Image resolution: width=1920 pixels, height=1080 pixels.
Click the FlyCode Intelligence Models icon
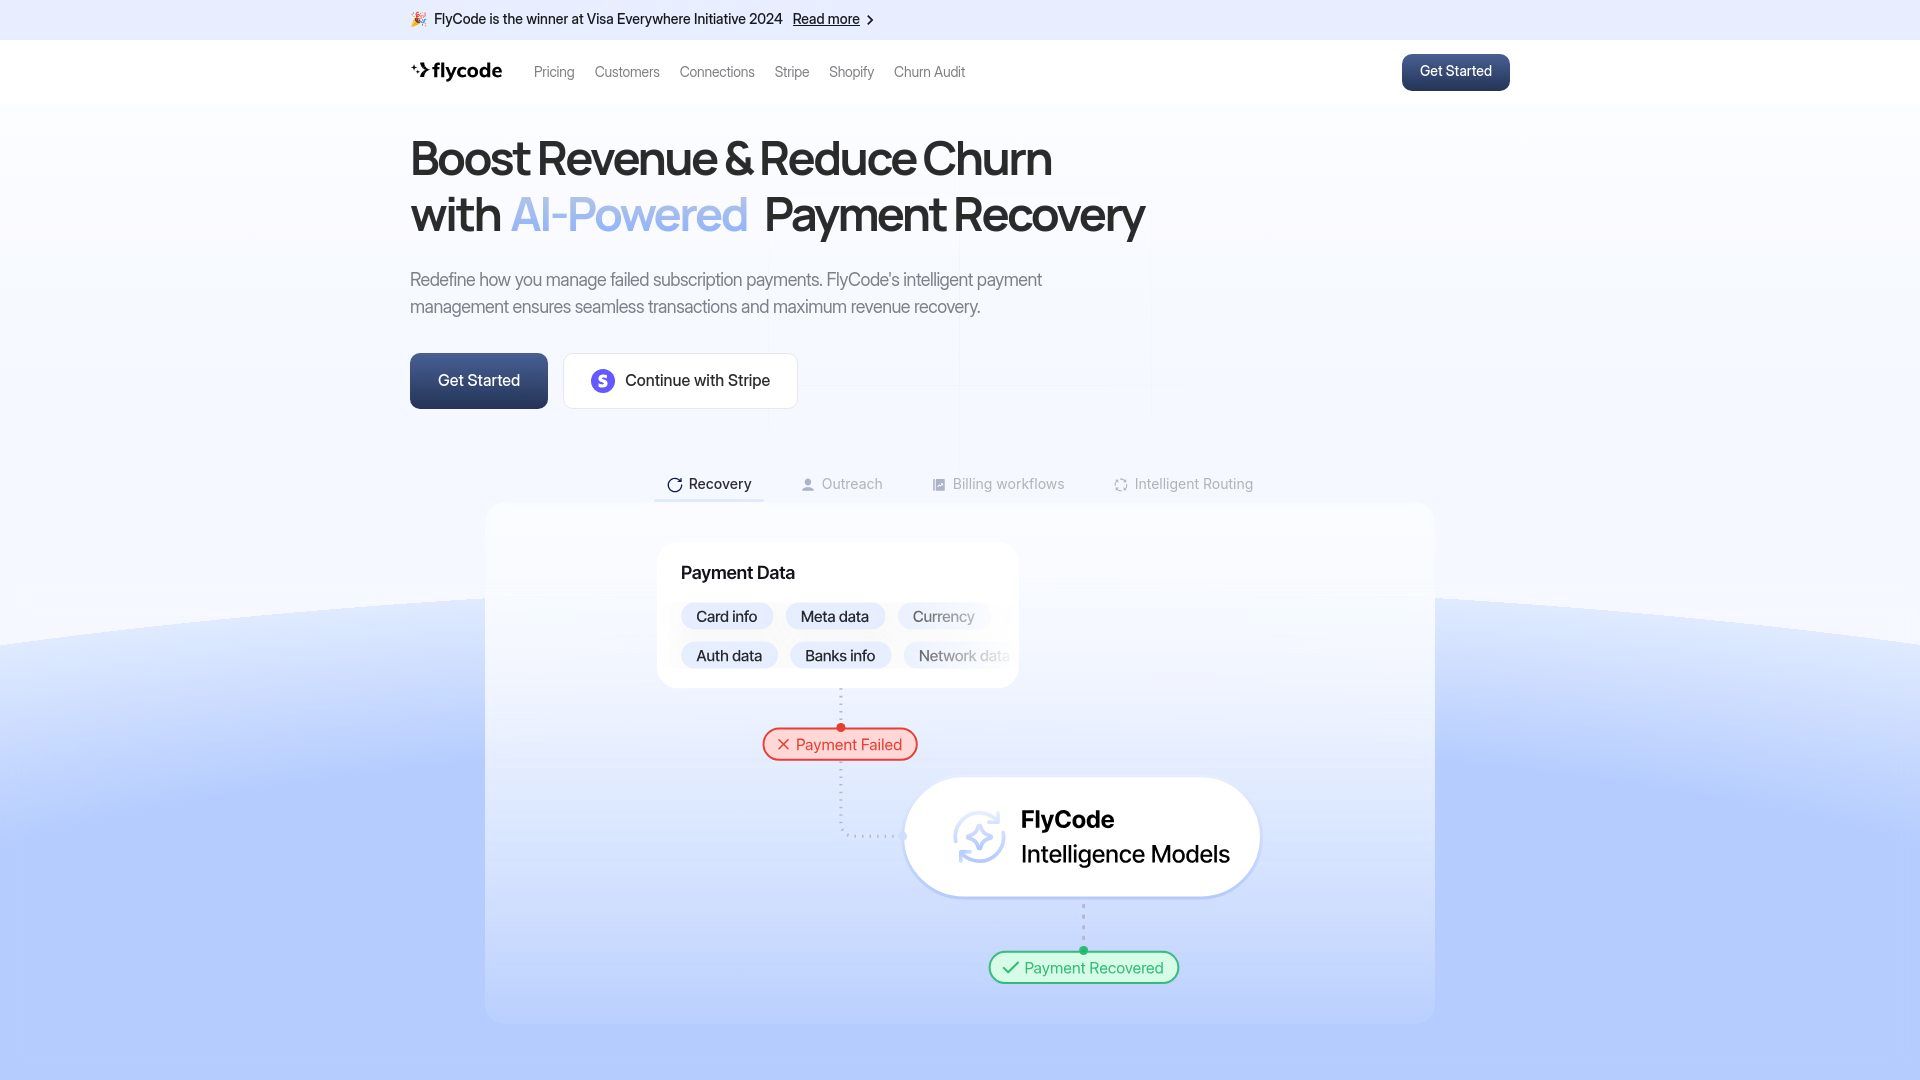977,836
